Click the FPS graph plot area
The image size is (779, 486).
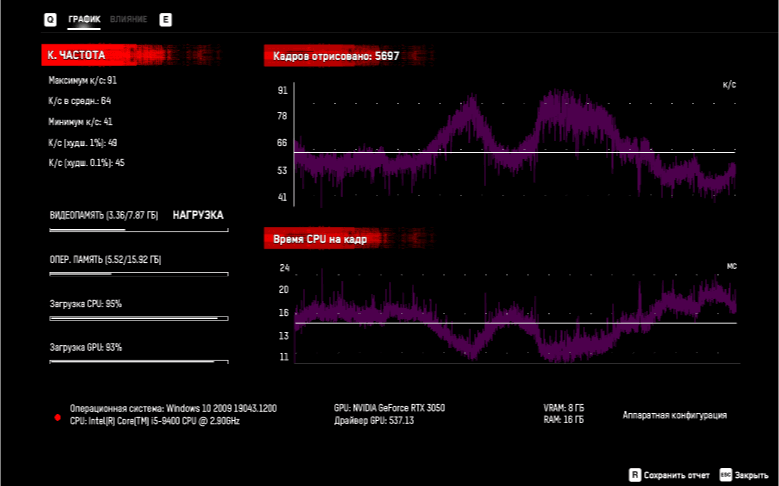click(x=515, y=144)
